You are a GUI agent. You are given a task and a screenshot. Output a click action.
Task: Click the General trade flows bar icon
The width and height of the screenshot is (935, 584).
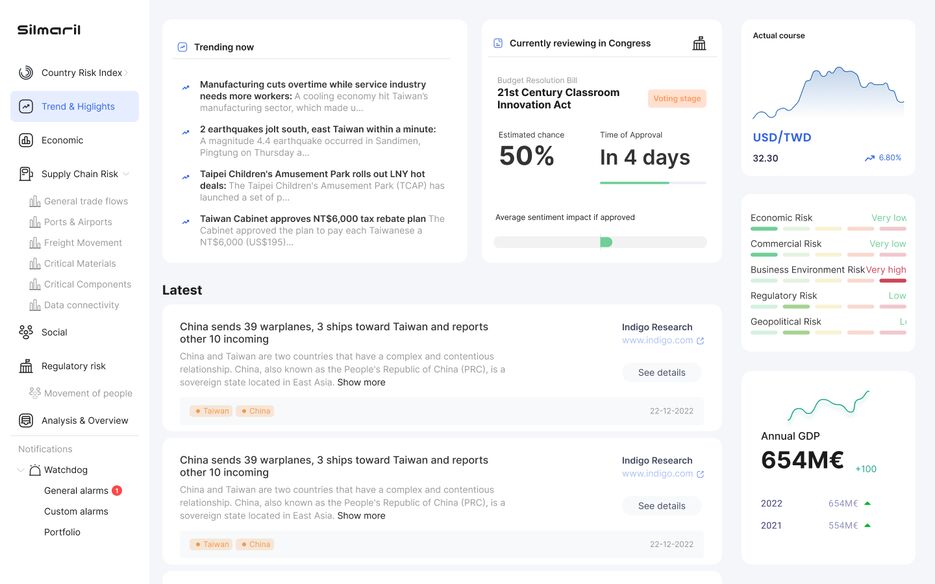(x=35, y=201)
